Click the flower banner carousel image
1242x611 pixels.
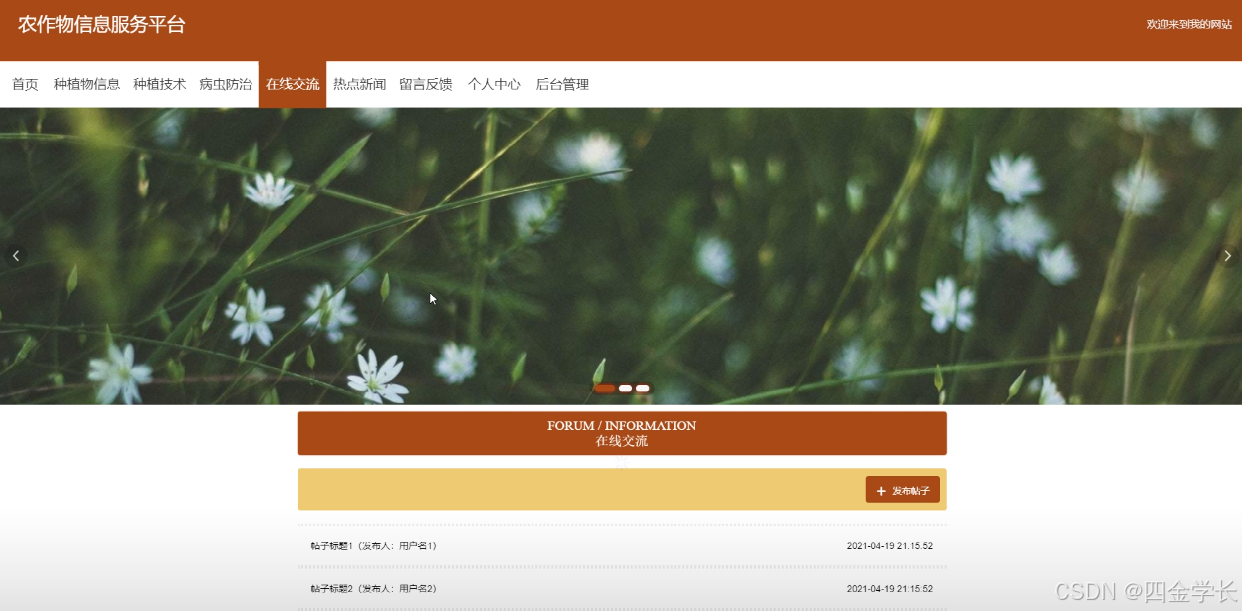(x=621, y=256)
